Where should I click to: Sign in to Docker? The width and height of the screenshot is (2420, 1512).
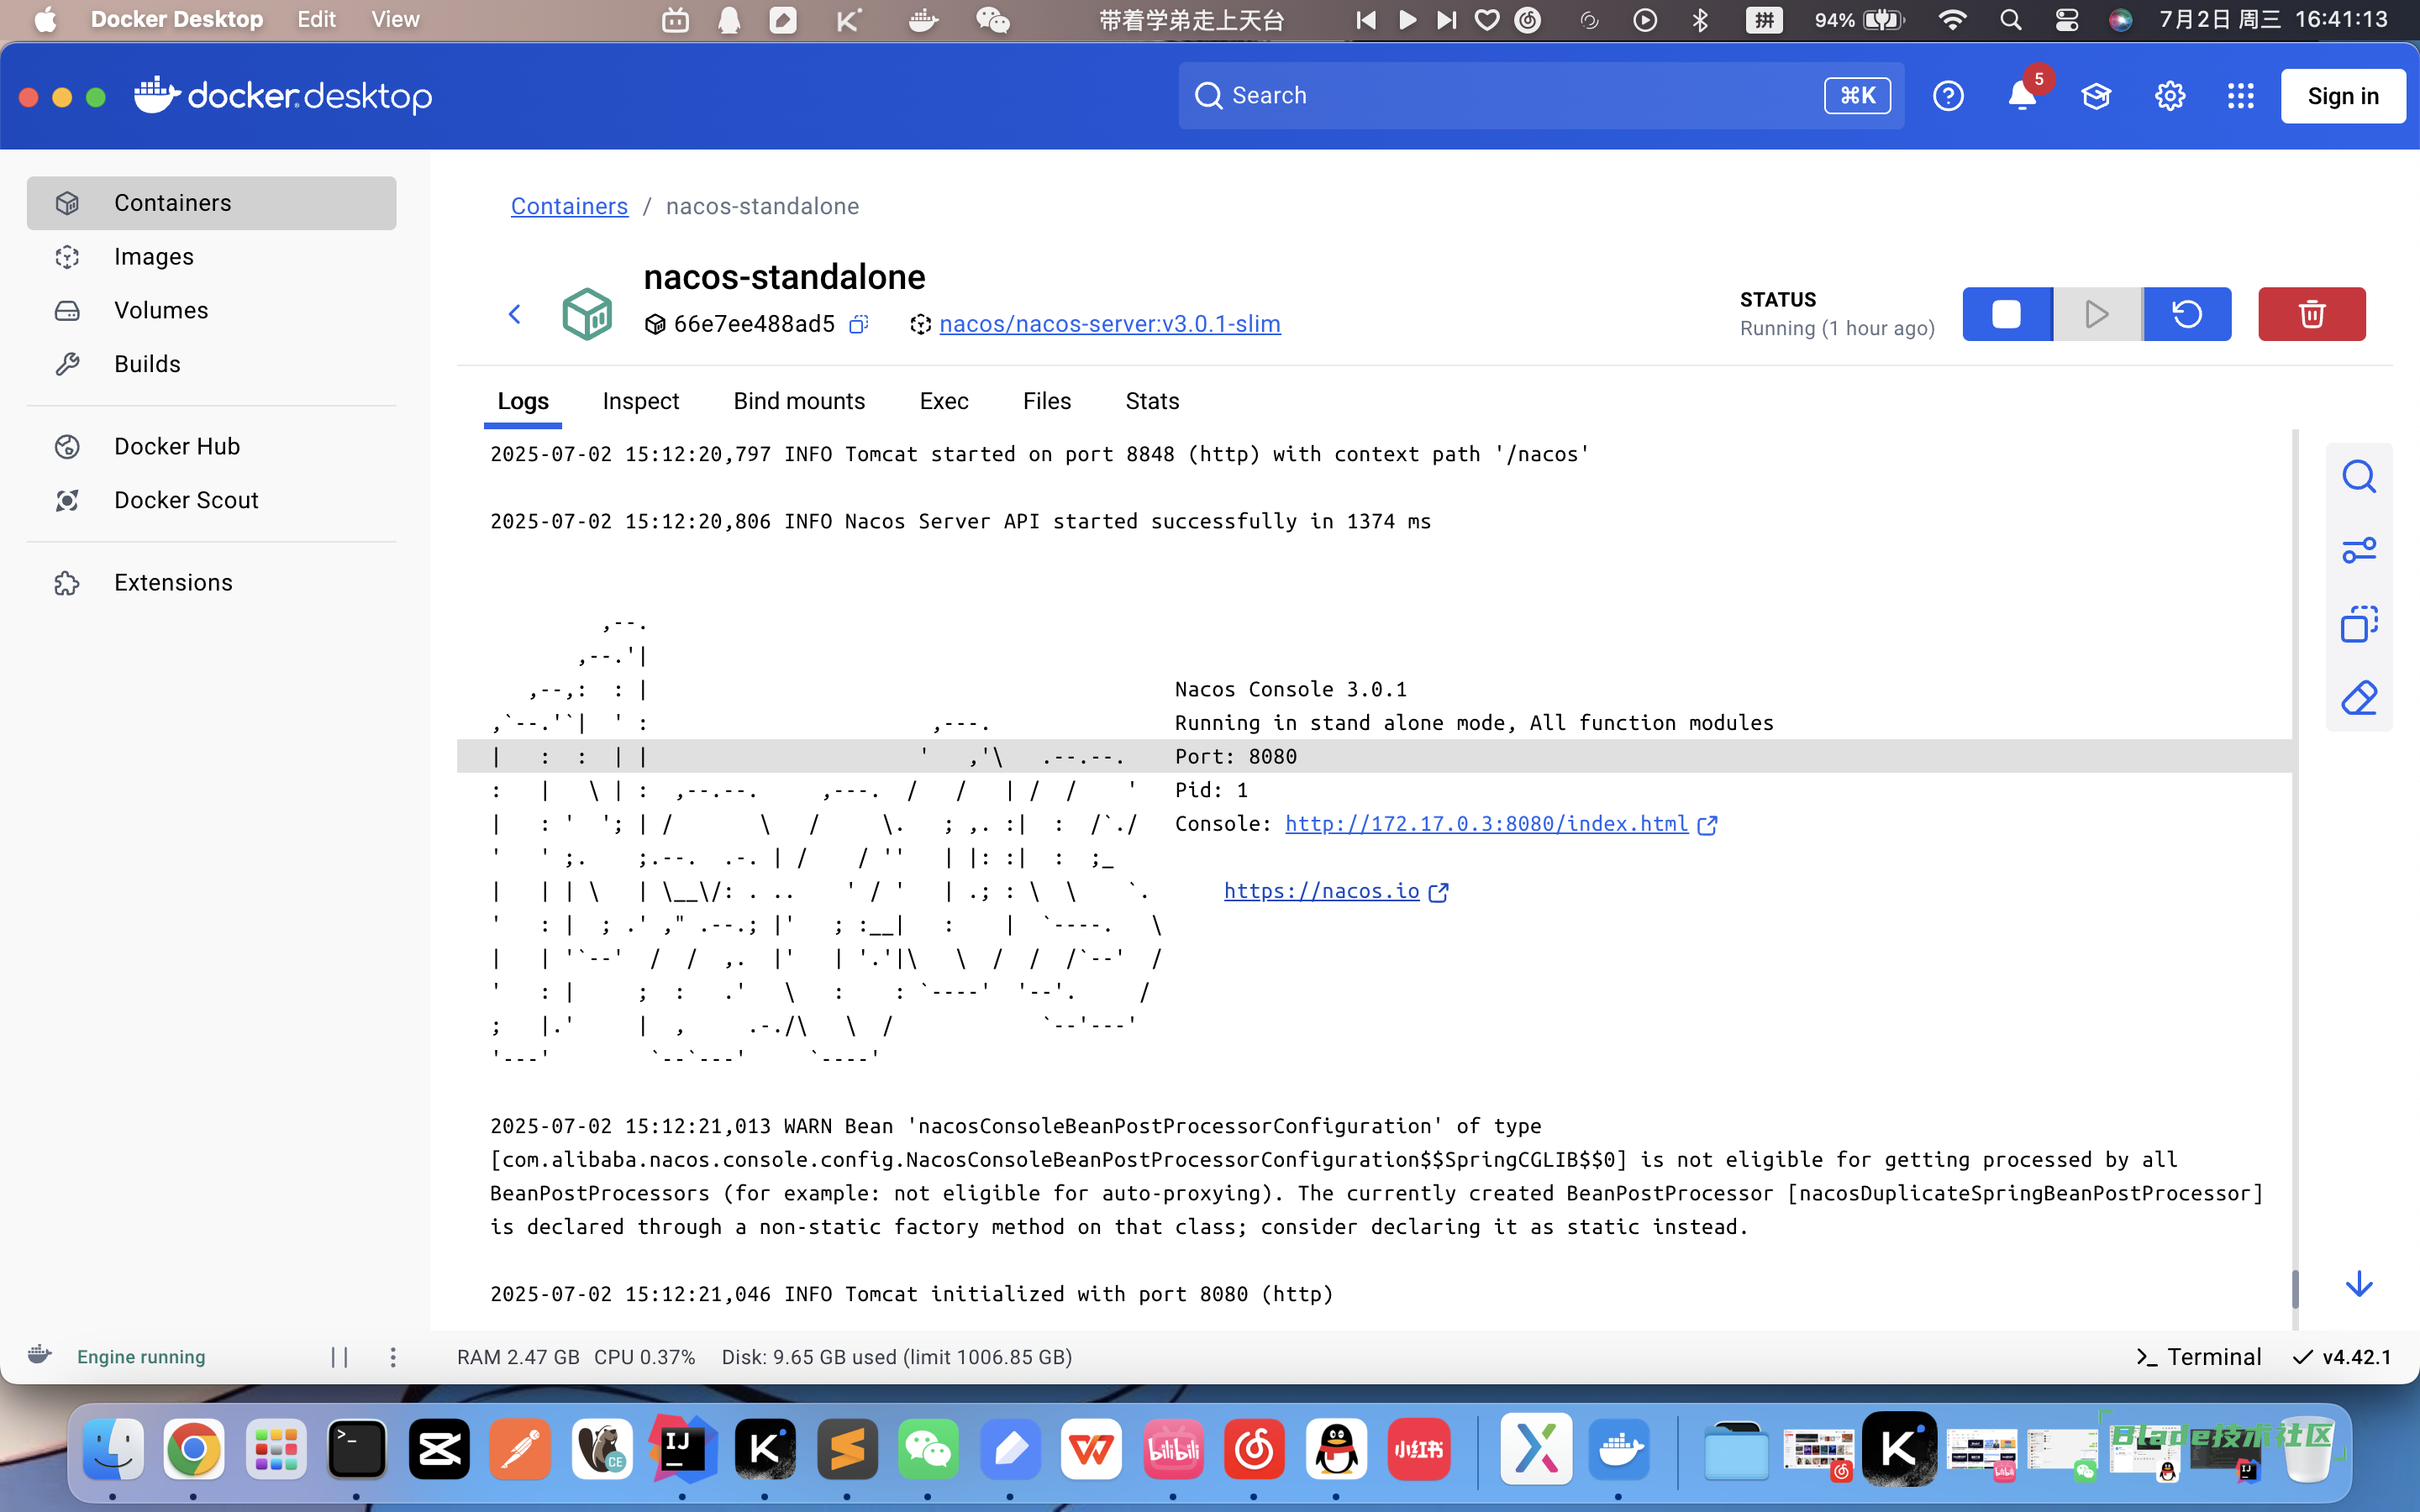tap(2343, 96)
